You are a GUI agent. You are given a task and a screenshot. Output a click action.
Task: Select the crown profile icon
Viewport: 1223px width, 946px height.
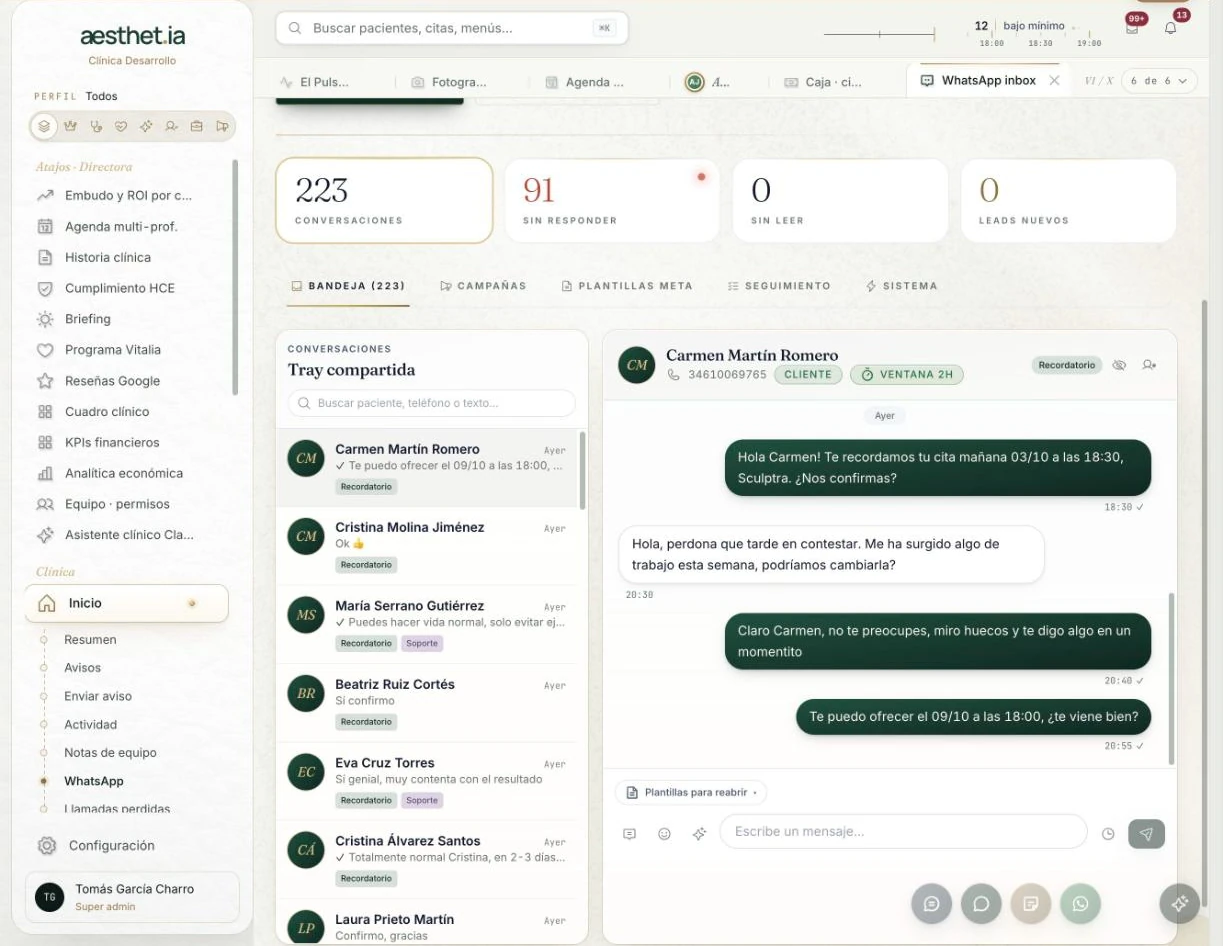(x=70, y=126)
